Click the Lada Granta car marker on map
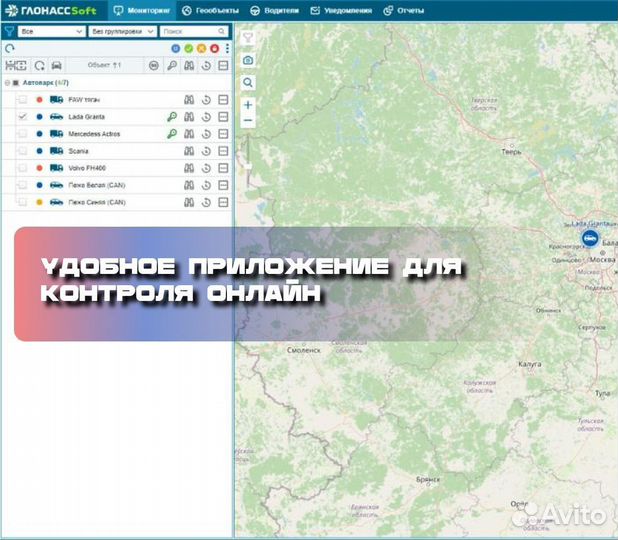 590,238
